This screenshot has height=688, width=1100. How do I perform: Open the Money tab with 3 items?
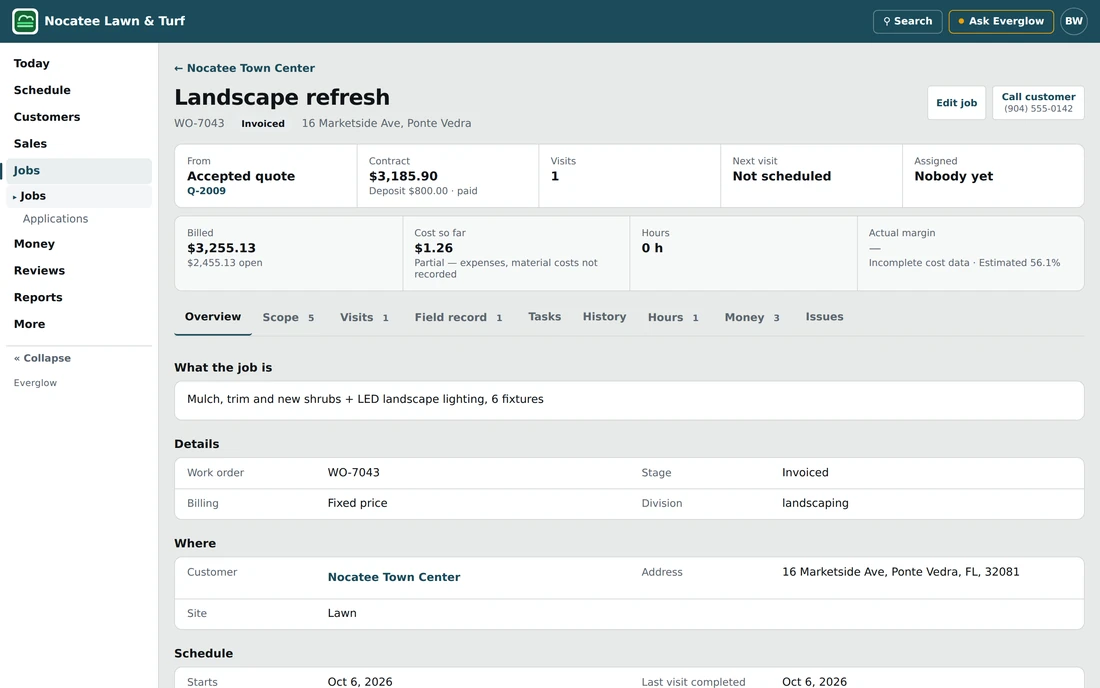[752, 318]
